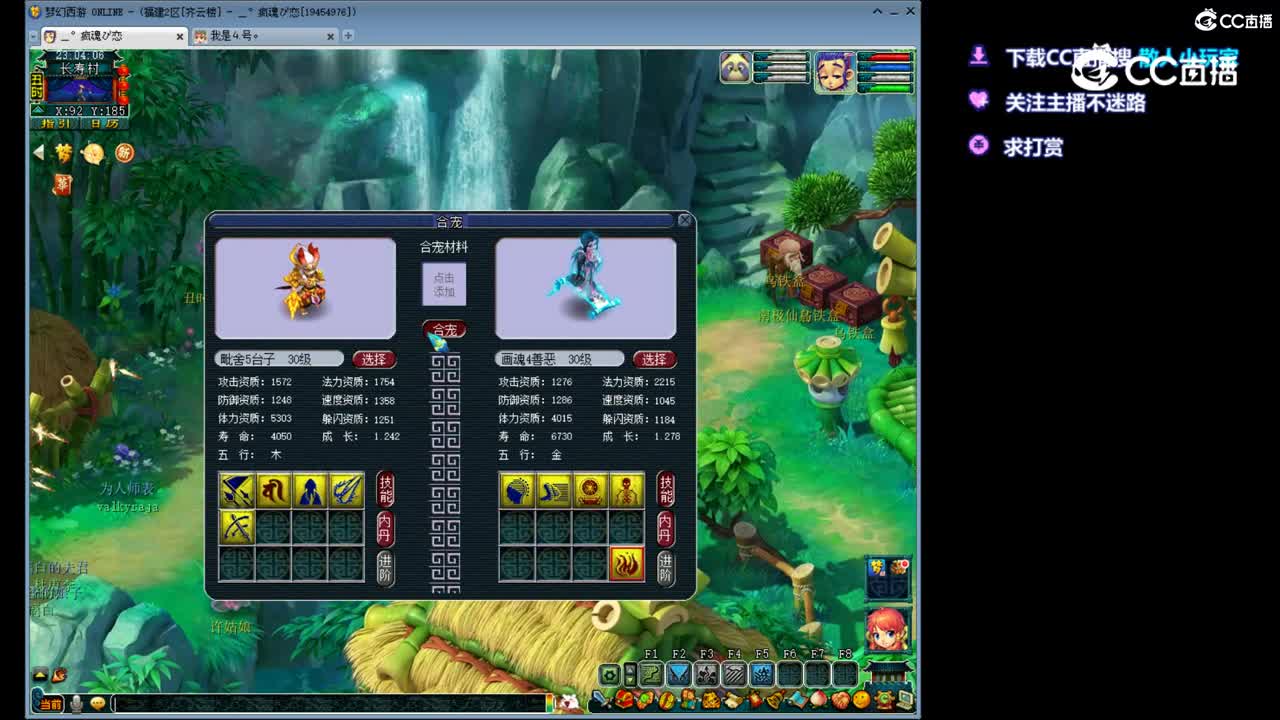This screenshot has width=1280, height=720.
Task: Click 选择 next to 画魂4善恶
Action: point(654,359)
